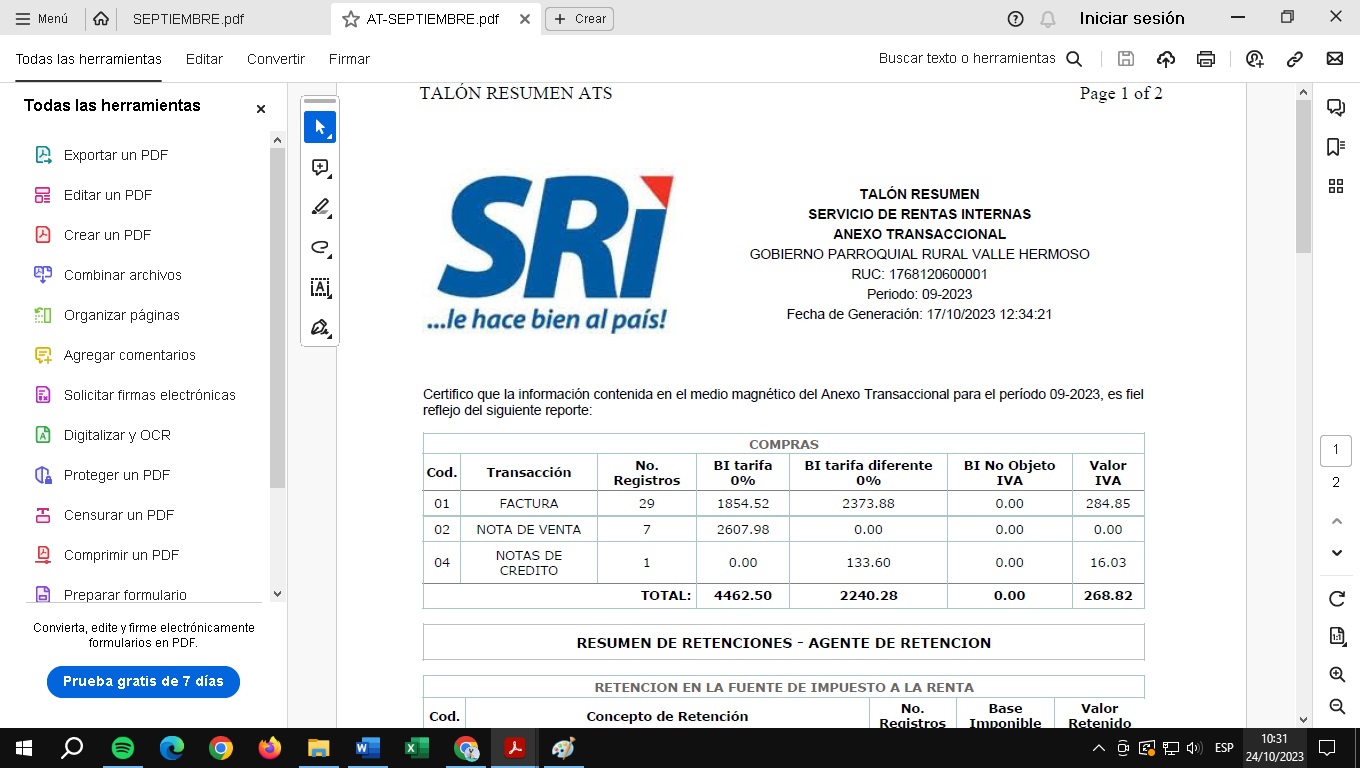
Task: Star the AT-SEPTIEMBRE.pdf tab as favorite
Action: pos(350,19)
